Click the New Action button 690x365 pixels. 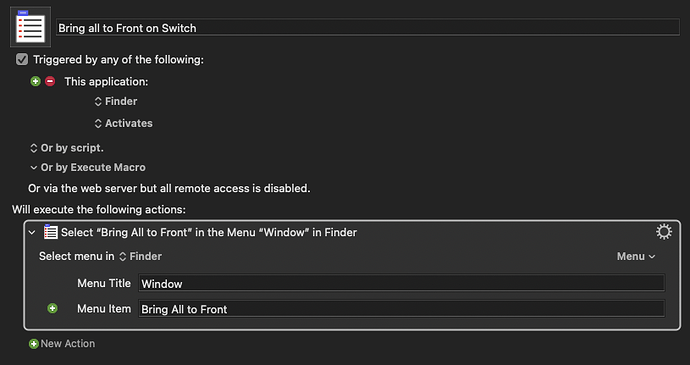pos(62,344)
